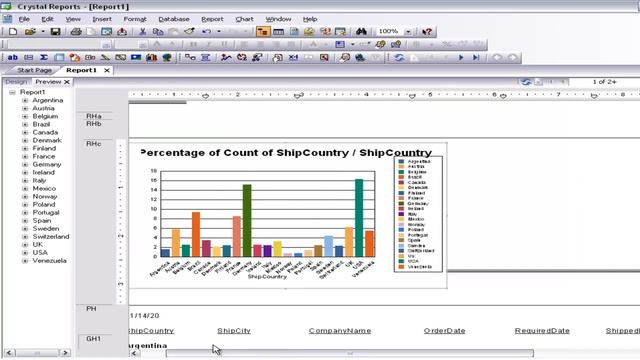Select the OrderDate column header
Viewport: 640px width, 360px height.
coord(444,331)
